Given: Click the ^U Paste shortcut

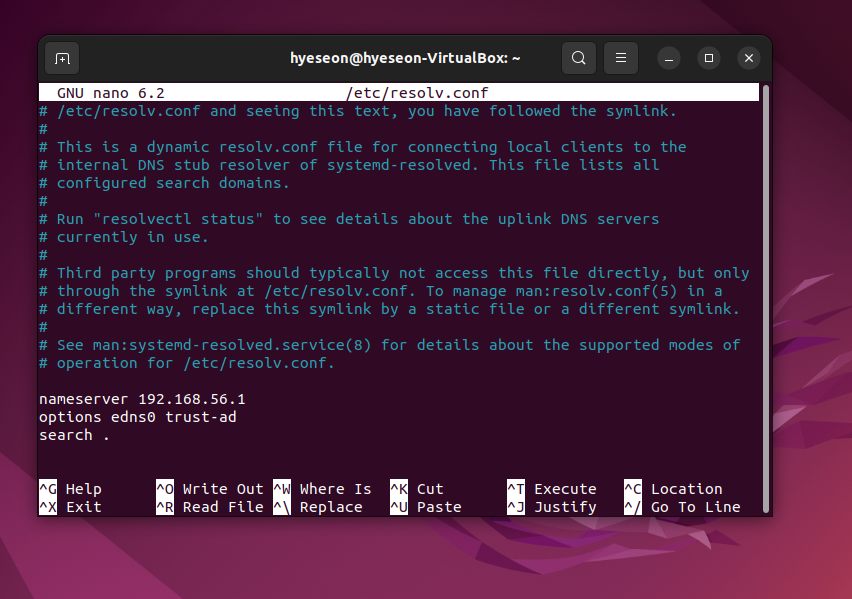Looking at the screenshot, I should click(426, 507).
